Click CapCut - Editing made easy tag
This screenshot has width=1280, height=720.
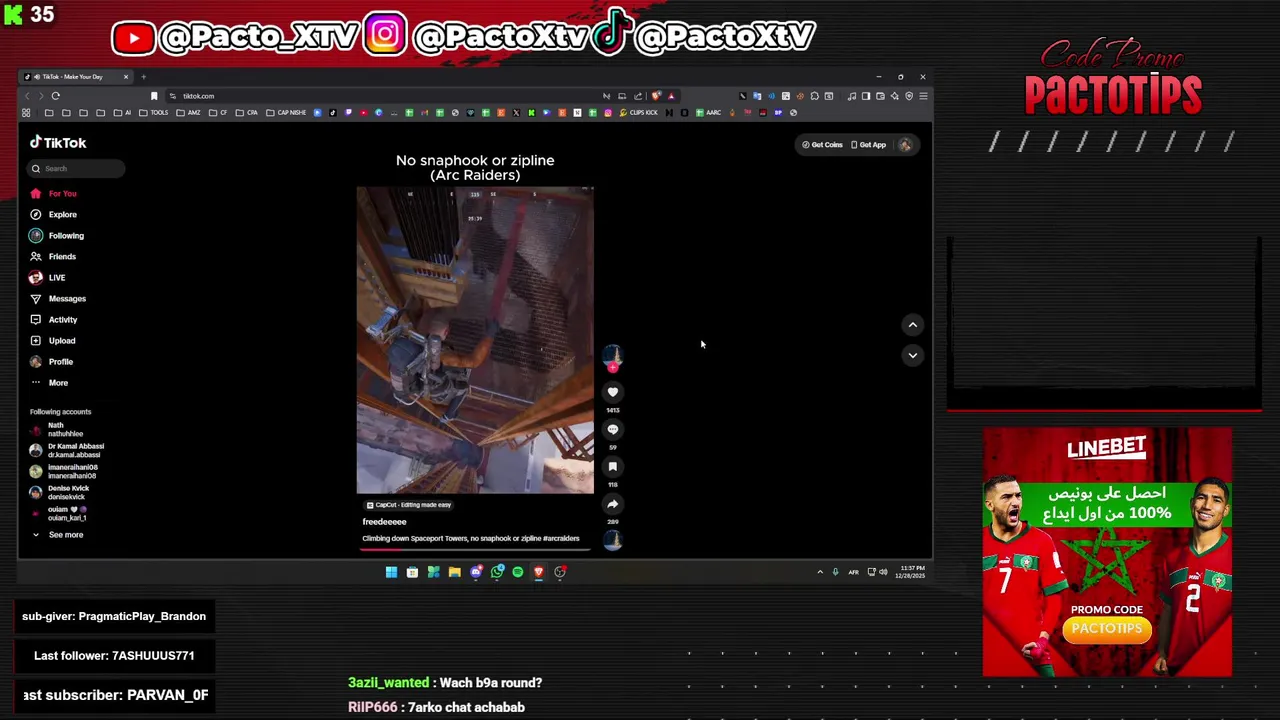click(x=408, y=505)
